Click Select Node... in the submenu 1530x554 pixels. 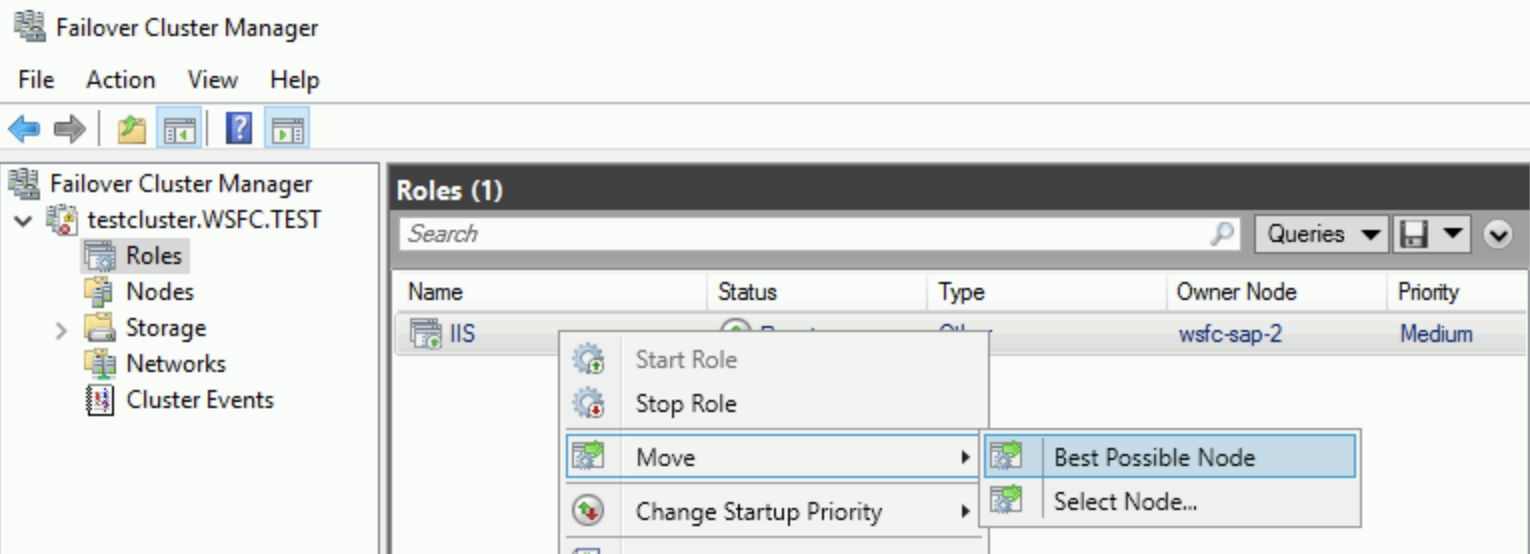click(1125, 501)
